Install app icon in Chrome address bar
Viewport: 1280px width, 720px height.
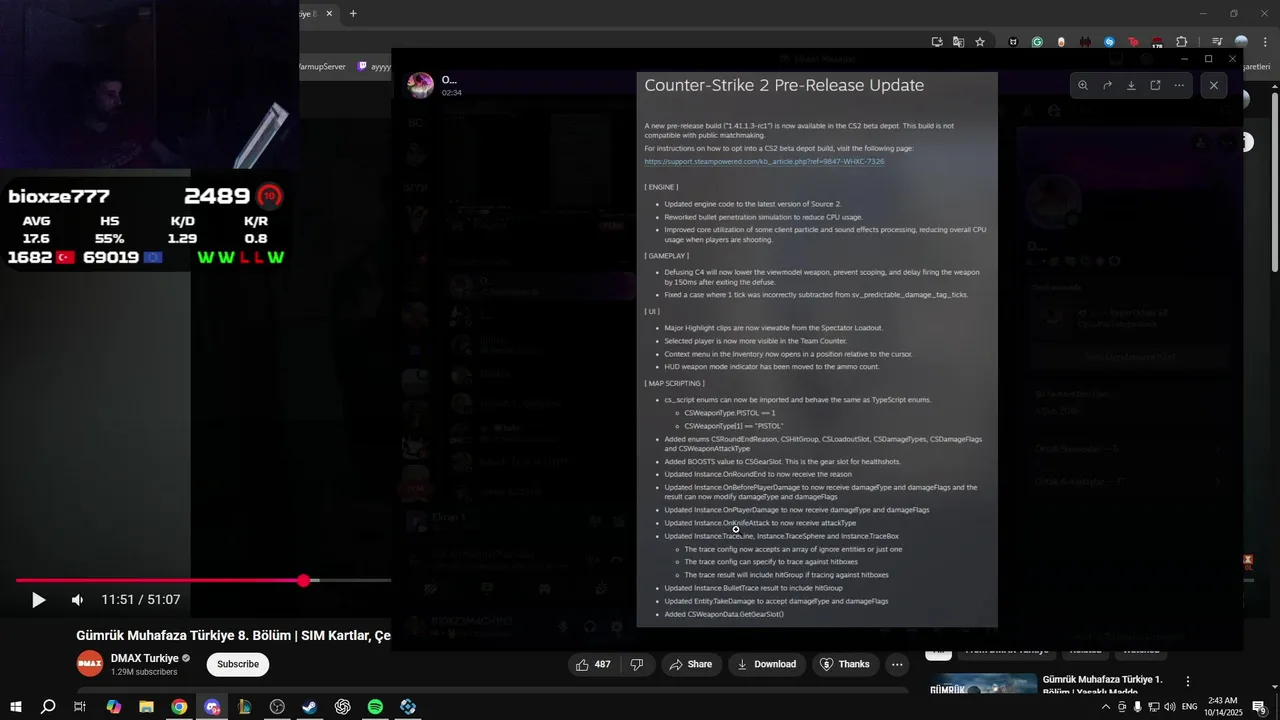(937, 42)
